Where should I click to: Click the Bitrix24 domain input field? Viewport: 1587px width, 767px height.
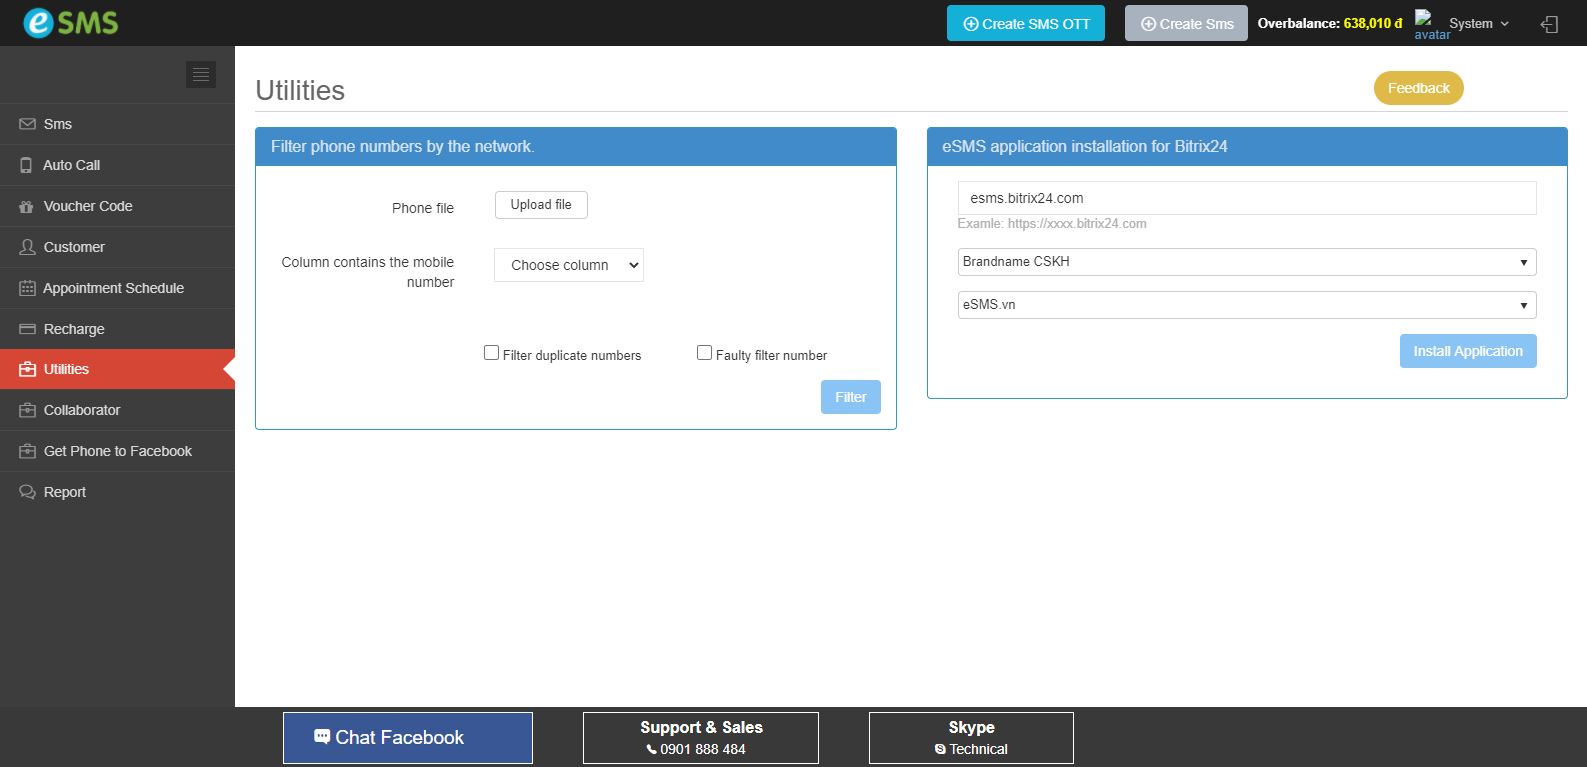1246,198
